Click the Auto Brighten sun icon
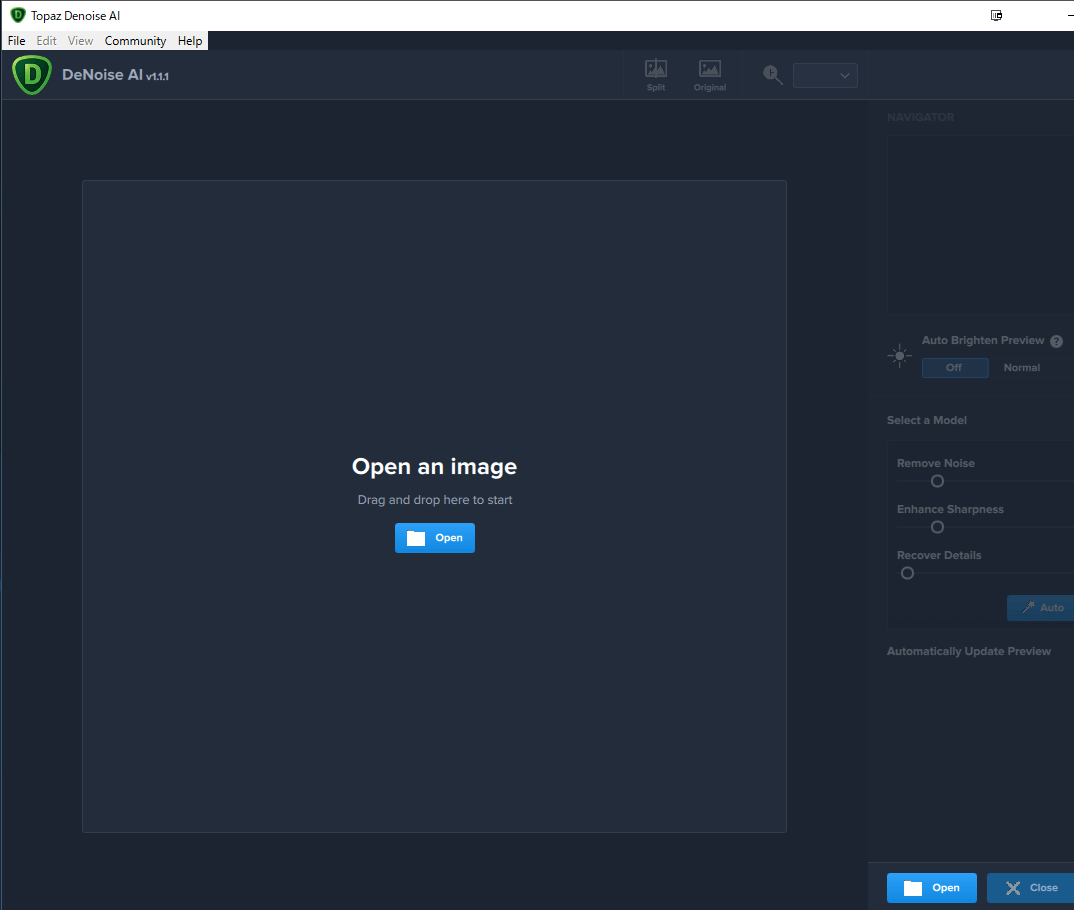 click(x=900, y=355)
